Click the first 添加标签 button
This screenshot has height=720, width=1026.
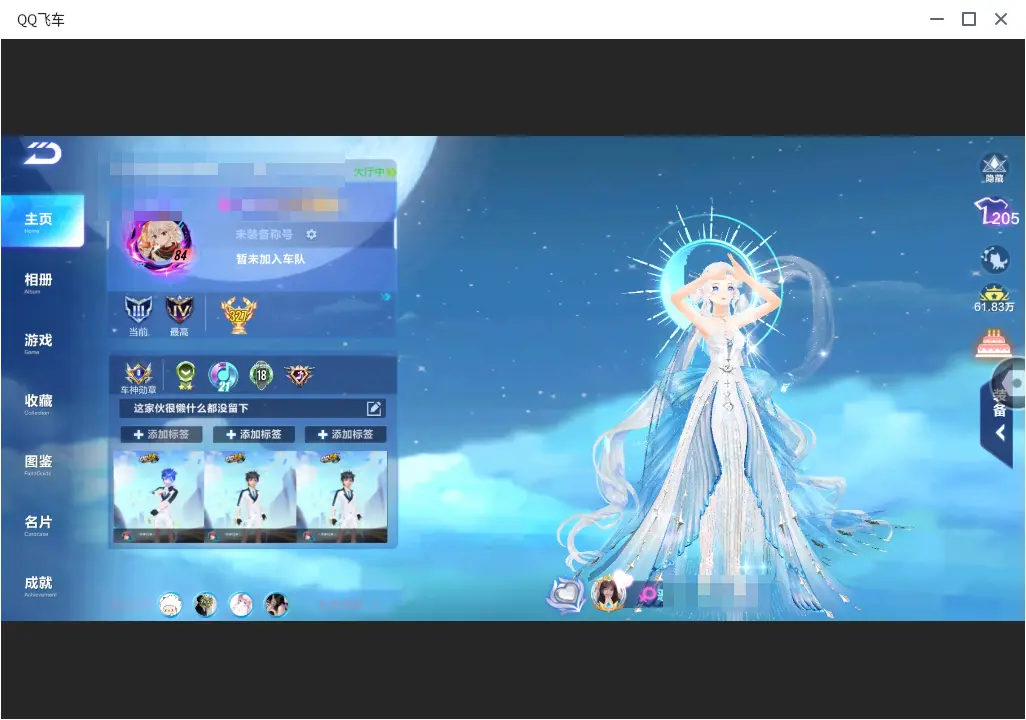coord(161,435)
